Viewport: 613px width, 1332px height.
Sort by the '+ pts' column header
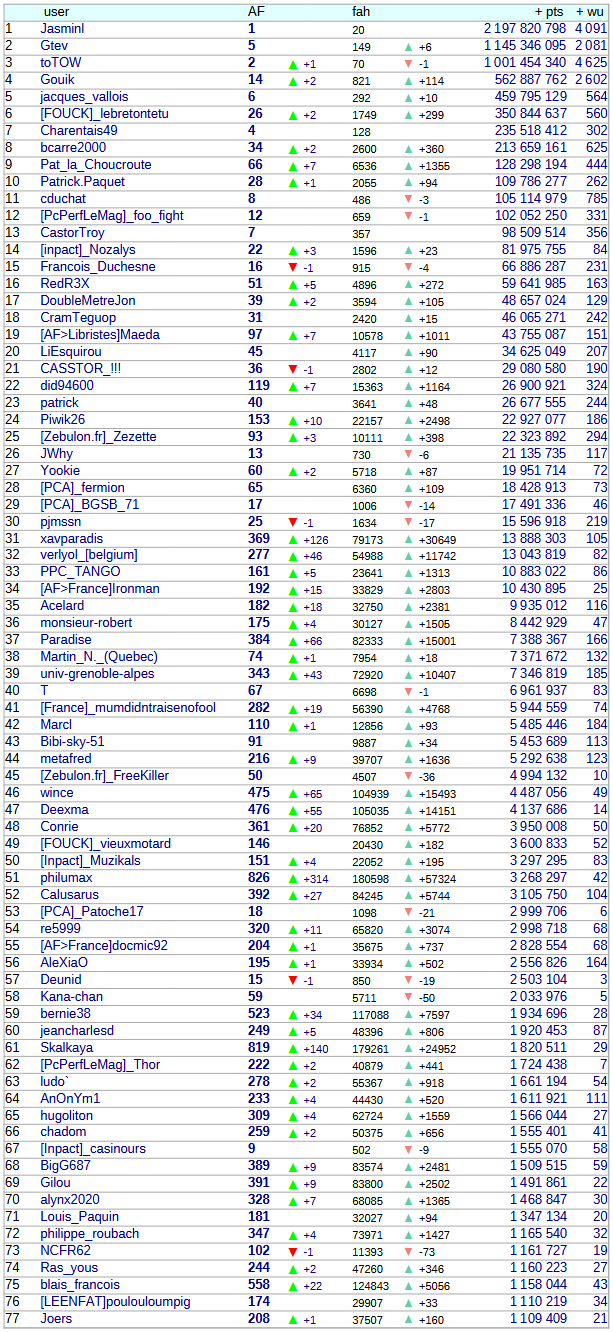click(x=547, y=12)
